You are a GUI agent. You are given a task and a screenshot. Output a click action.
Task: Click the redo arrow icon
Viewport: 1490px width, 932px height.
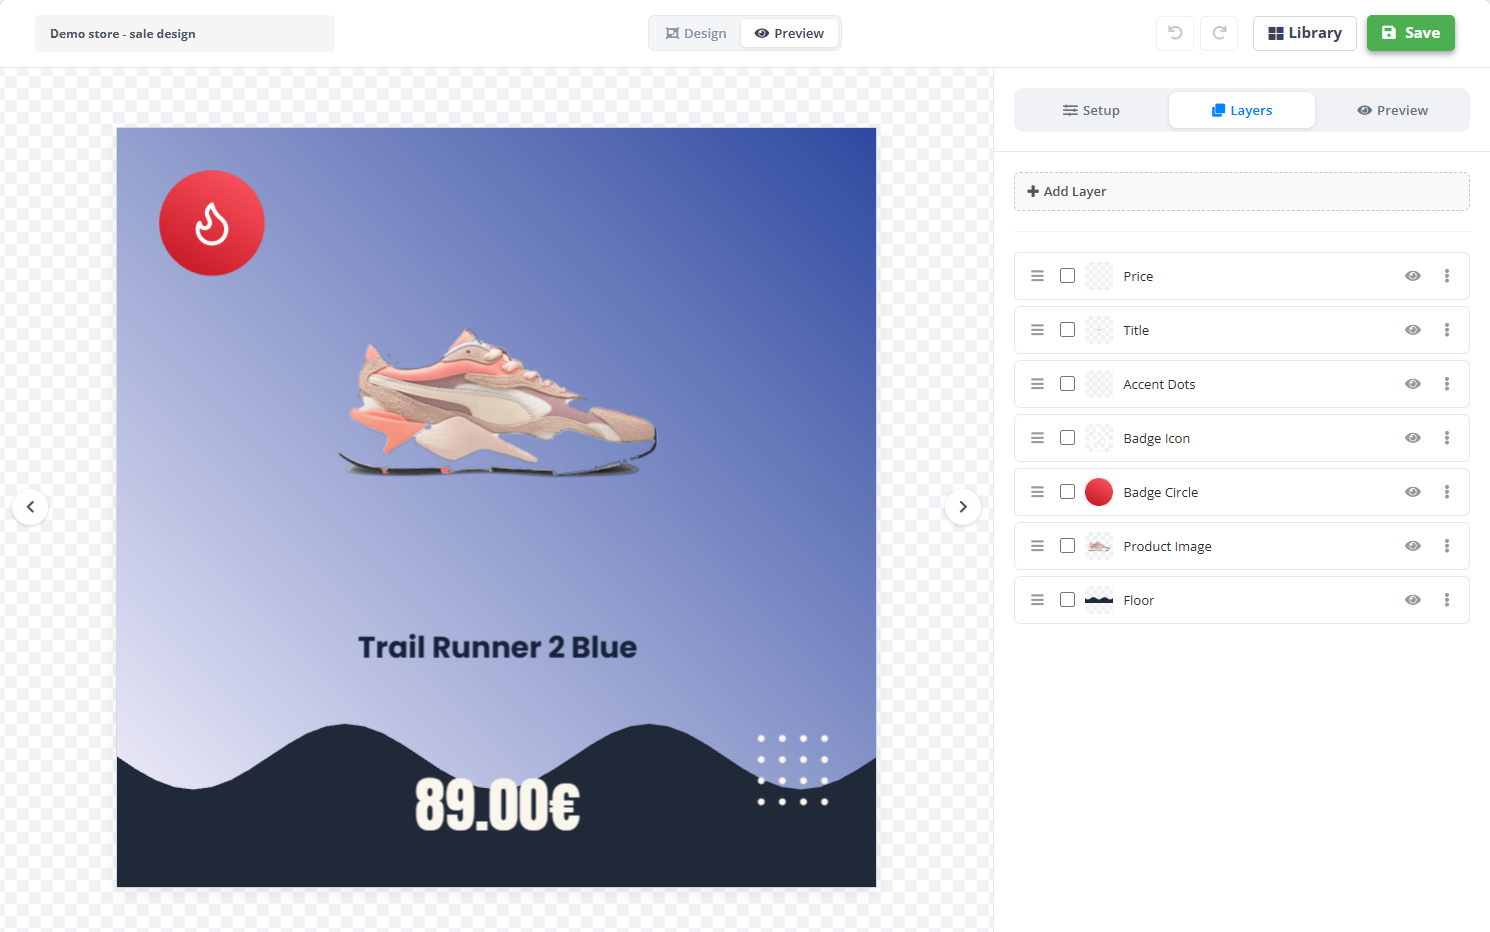coord(1220,33)
